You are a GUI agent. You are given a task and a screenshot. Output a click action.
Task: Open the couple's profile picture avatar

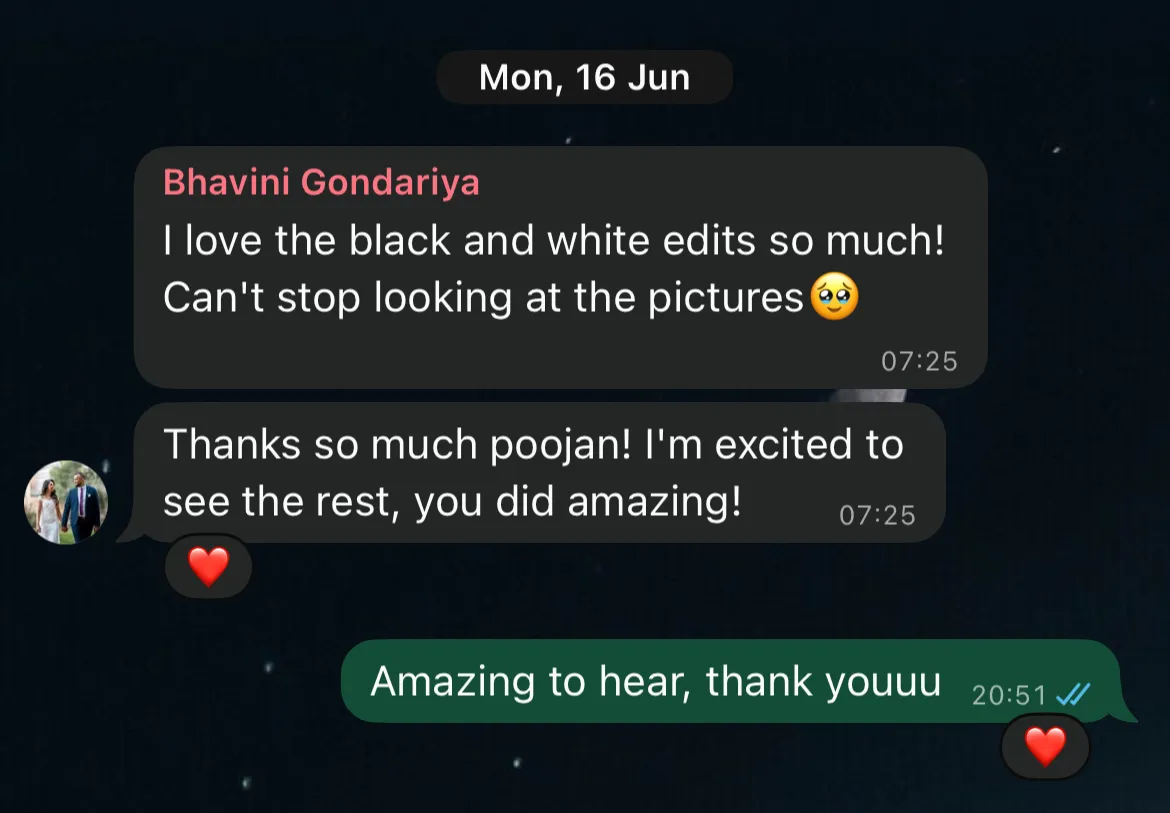(66, 502)
